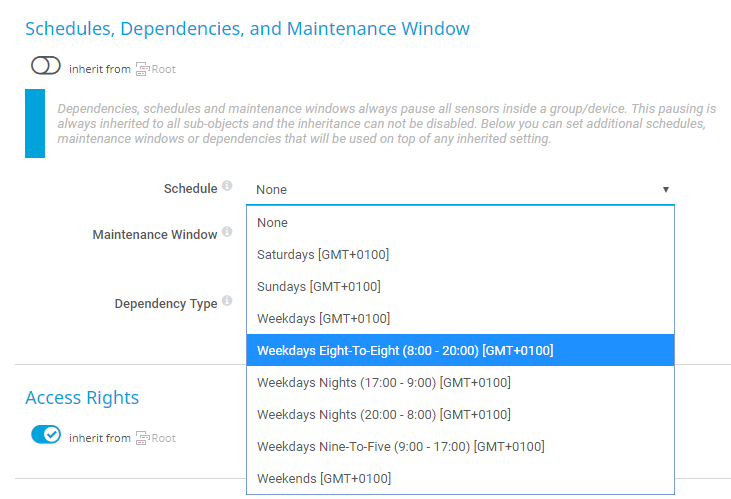
Task: Click the Root device icon under Schedules heading
Action: pyautogui.click(x=142, y=69)
